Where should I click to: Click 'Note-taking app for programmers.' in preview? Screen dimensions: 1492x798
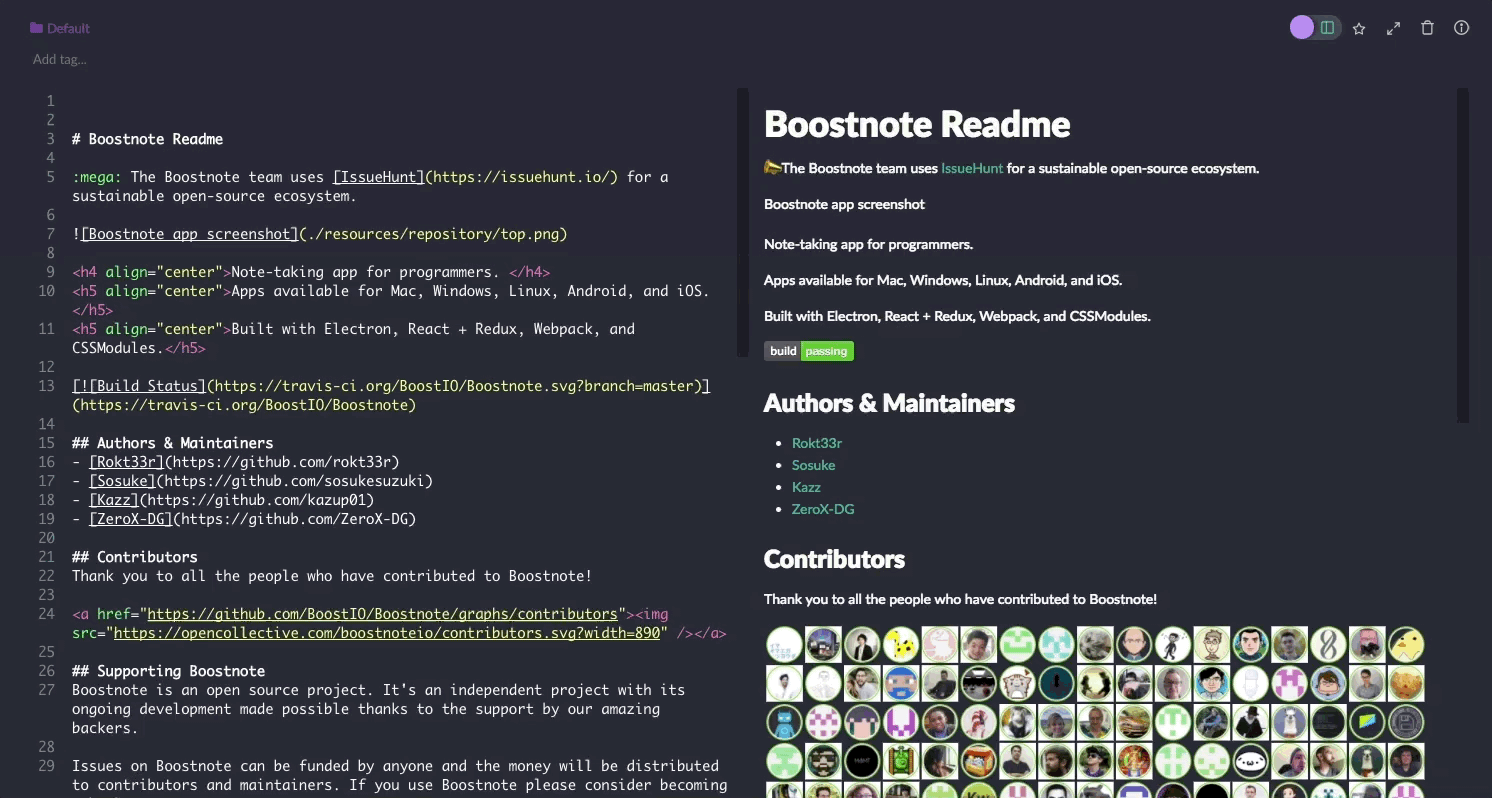click(868, 244)
